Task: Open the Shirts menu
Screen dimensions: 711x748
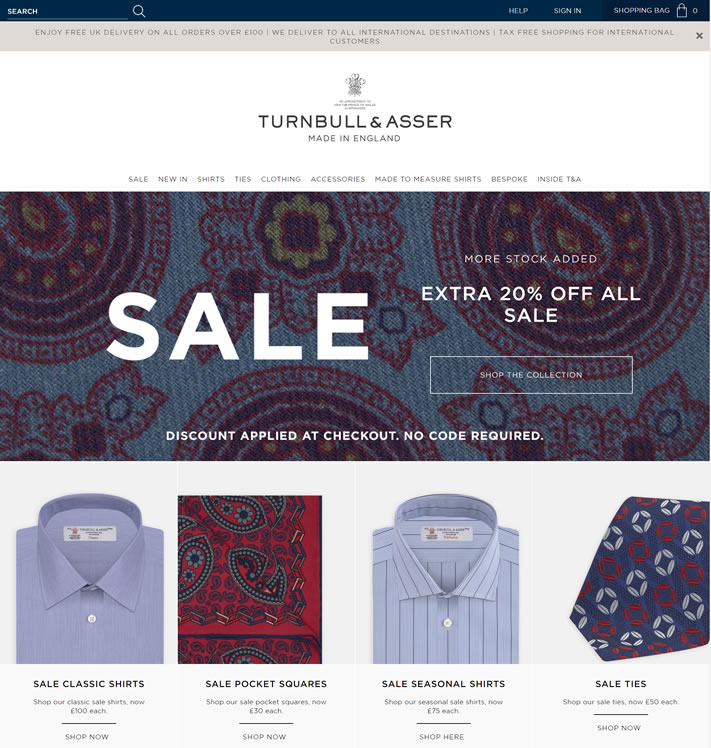Action: tap(211, 179)
